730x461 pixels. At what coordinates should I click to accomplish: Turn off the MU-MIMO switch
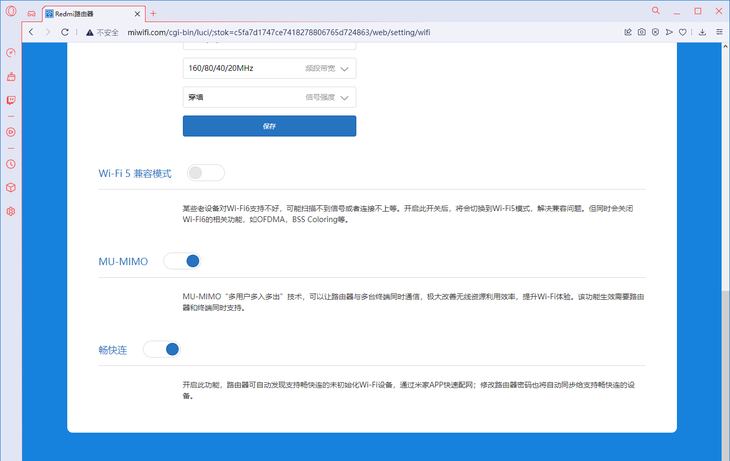point(182,261)
